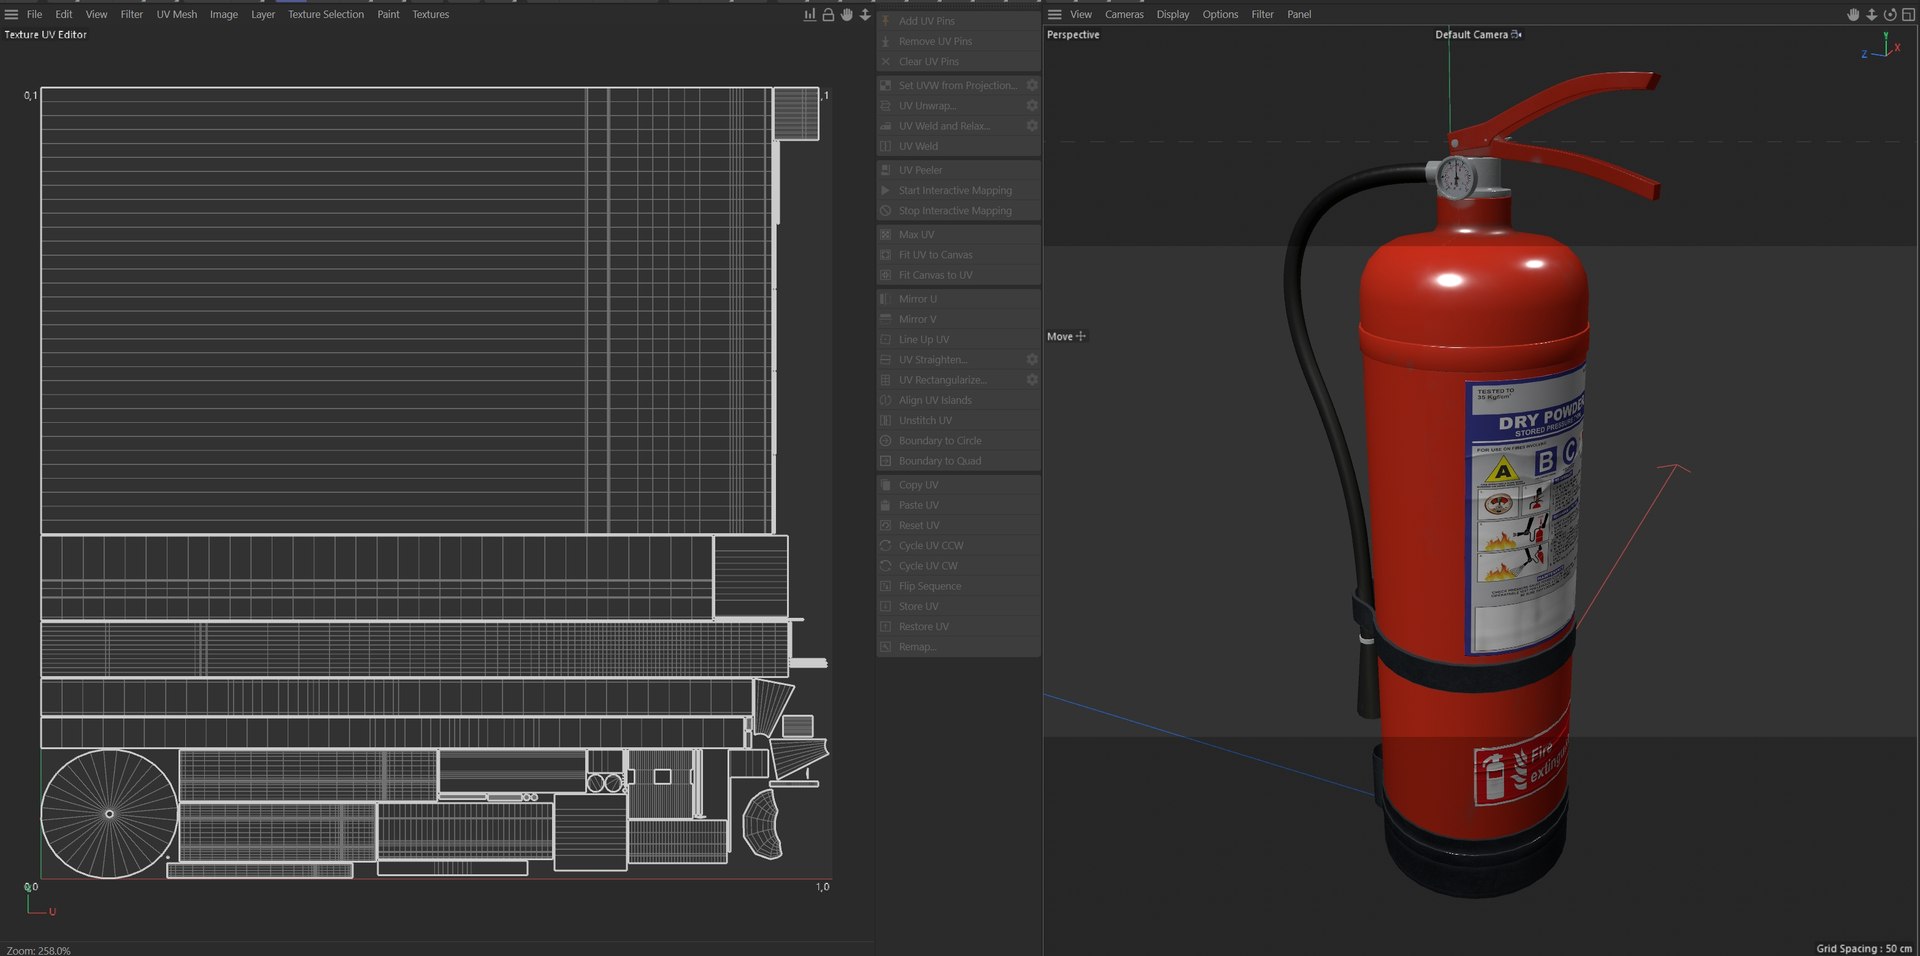The image size is (1920, 956).
Task: Click the Mirror V command
Action: [x=959, y=319]
